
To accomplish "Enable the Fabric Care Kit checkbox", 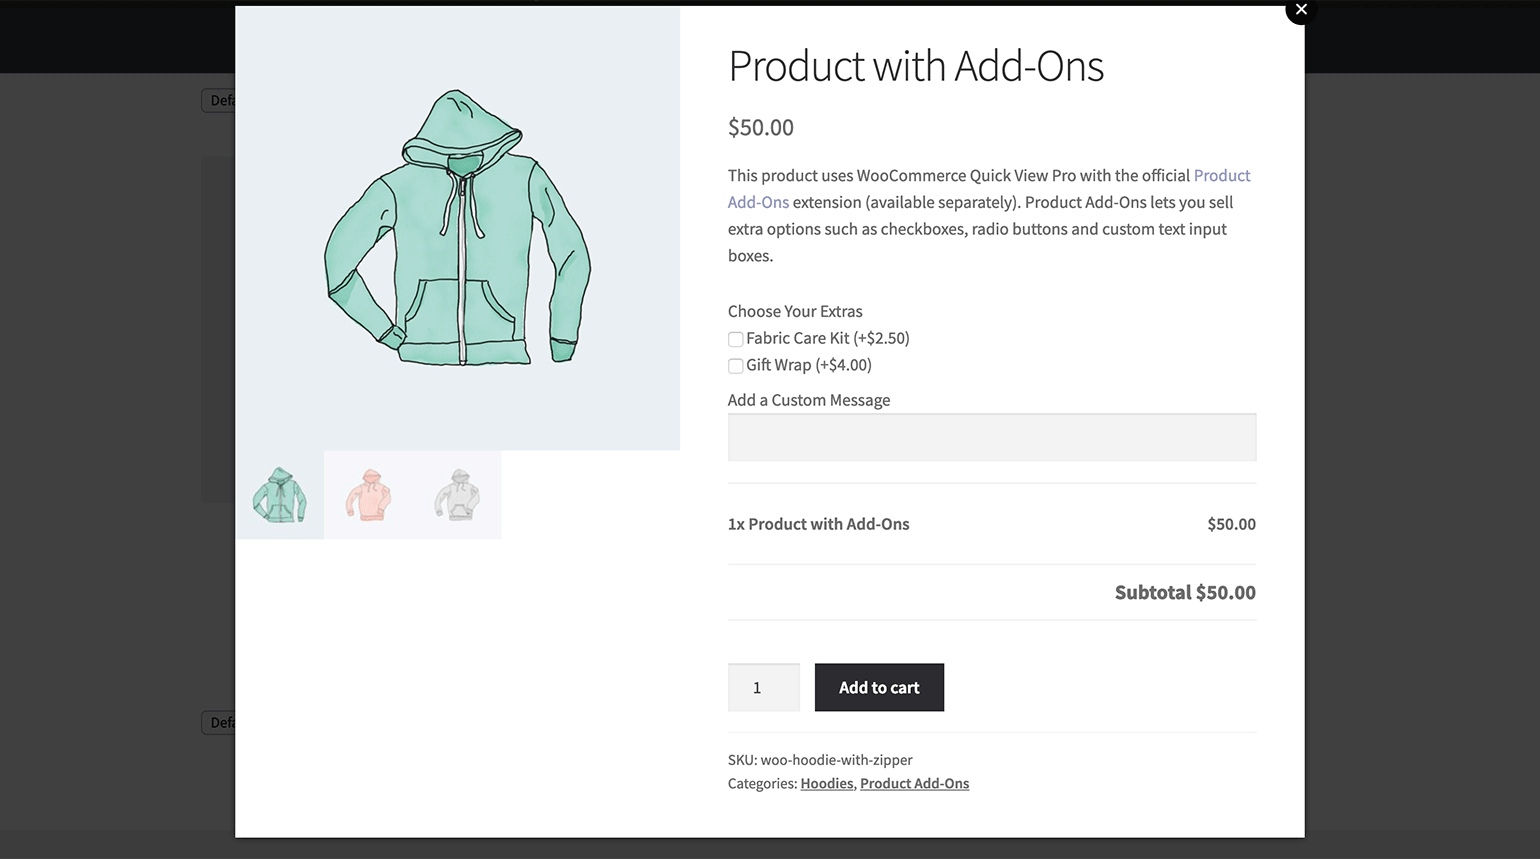I will 736,339.
